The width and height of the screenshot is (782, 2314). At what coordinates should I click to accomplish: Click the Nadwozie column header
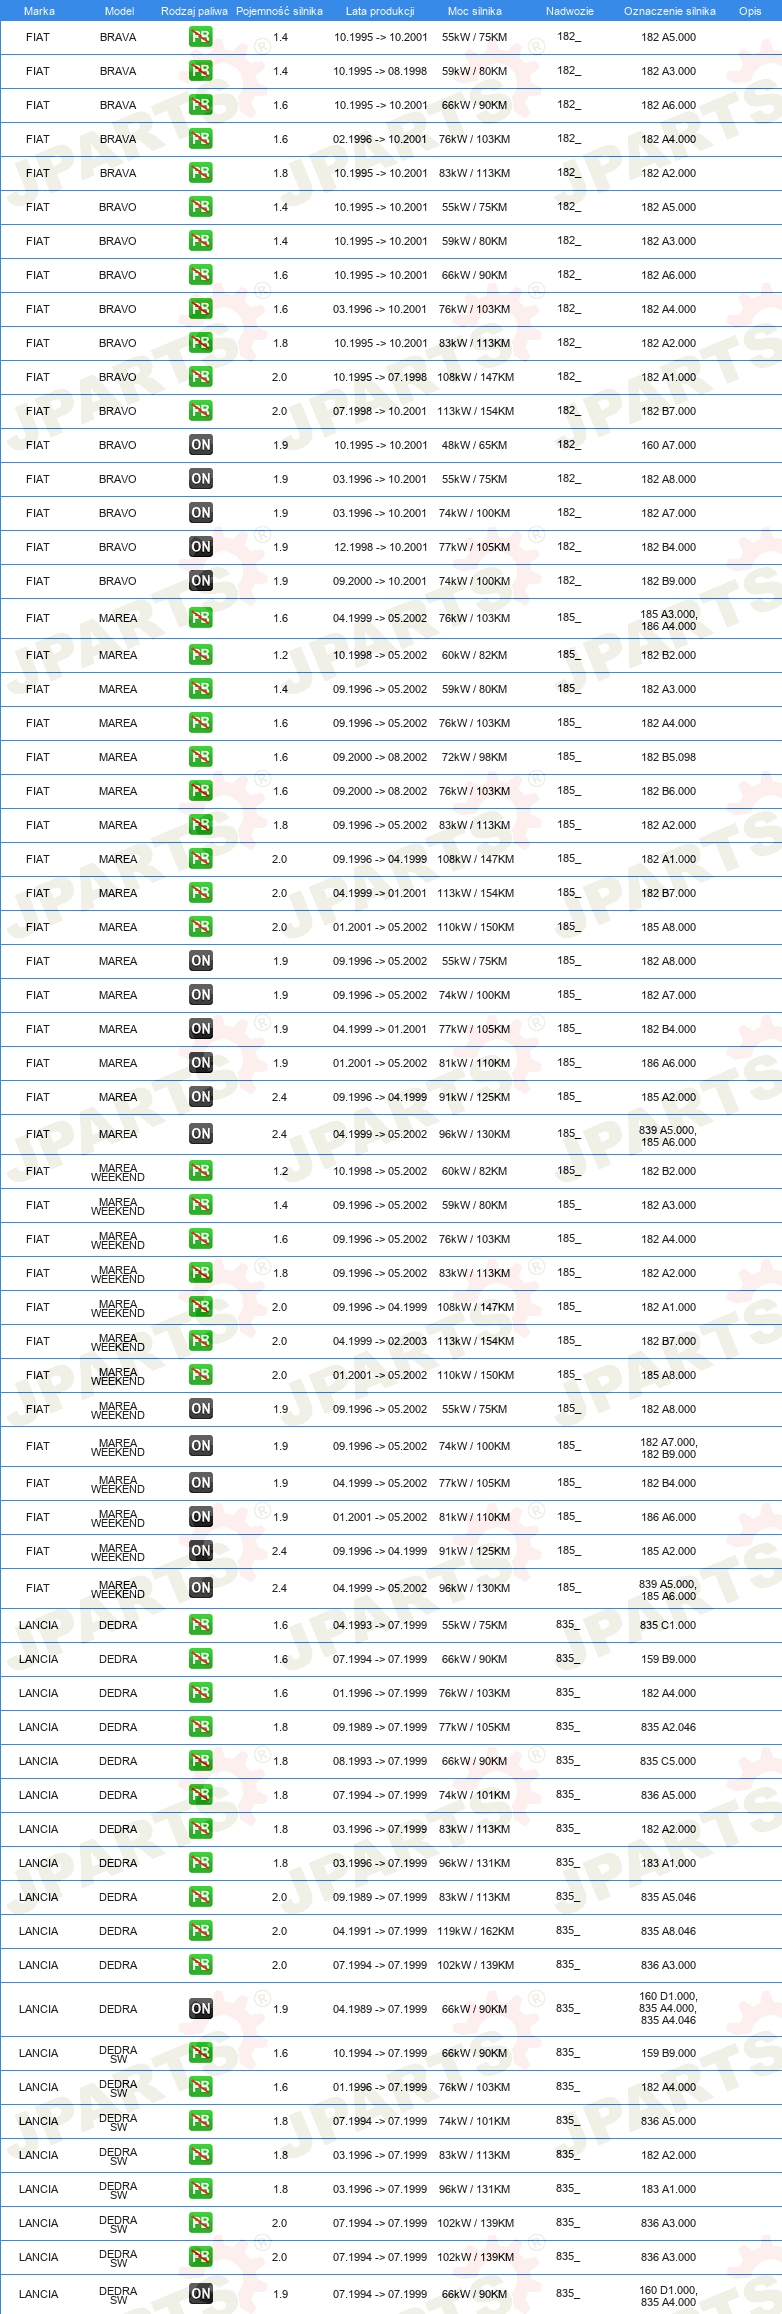(x=569, y=11)
